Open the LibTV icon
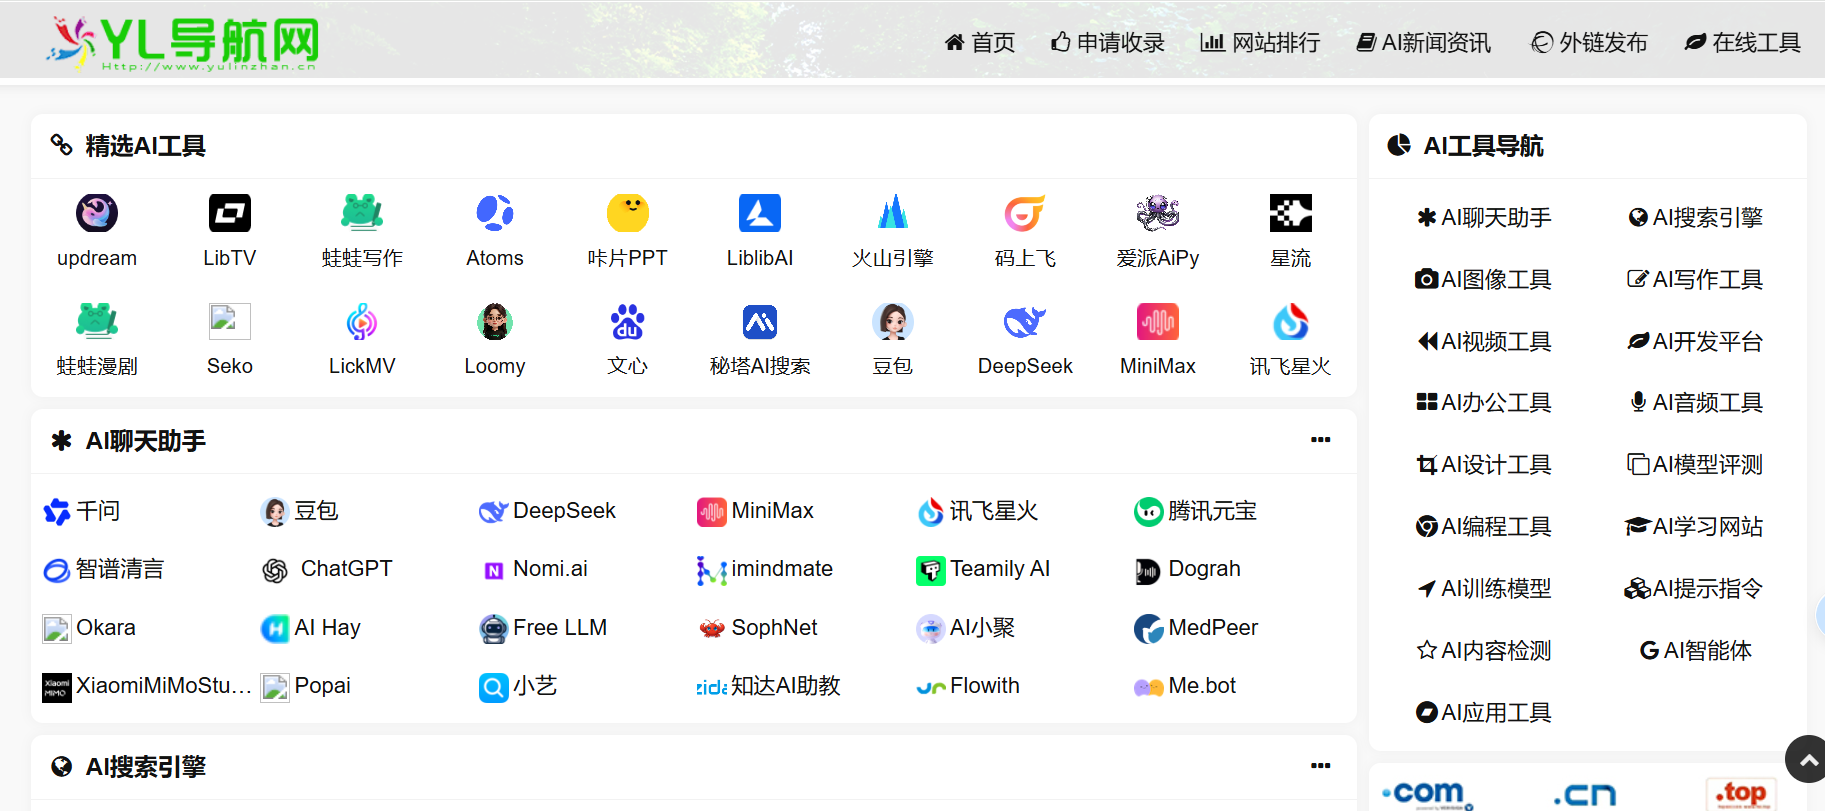This screenshot has width=1825, height=811. click(230, 213)
